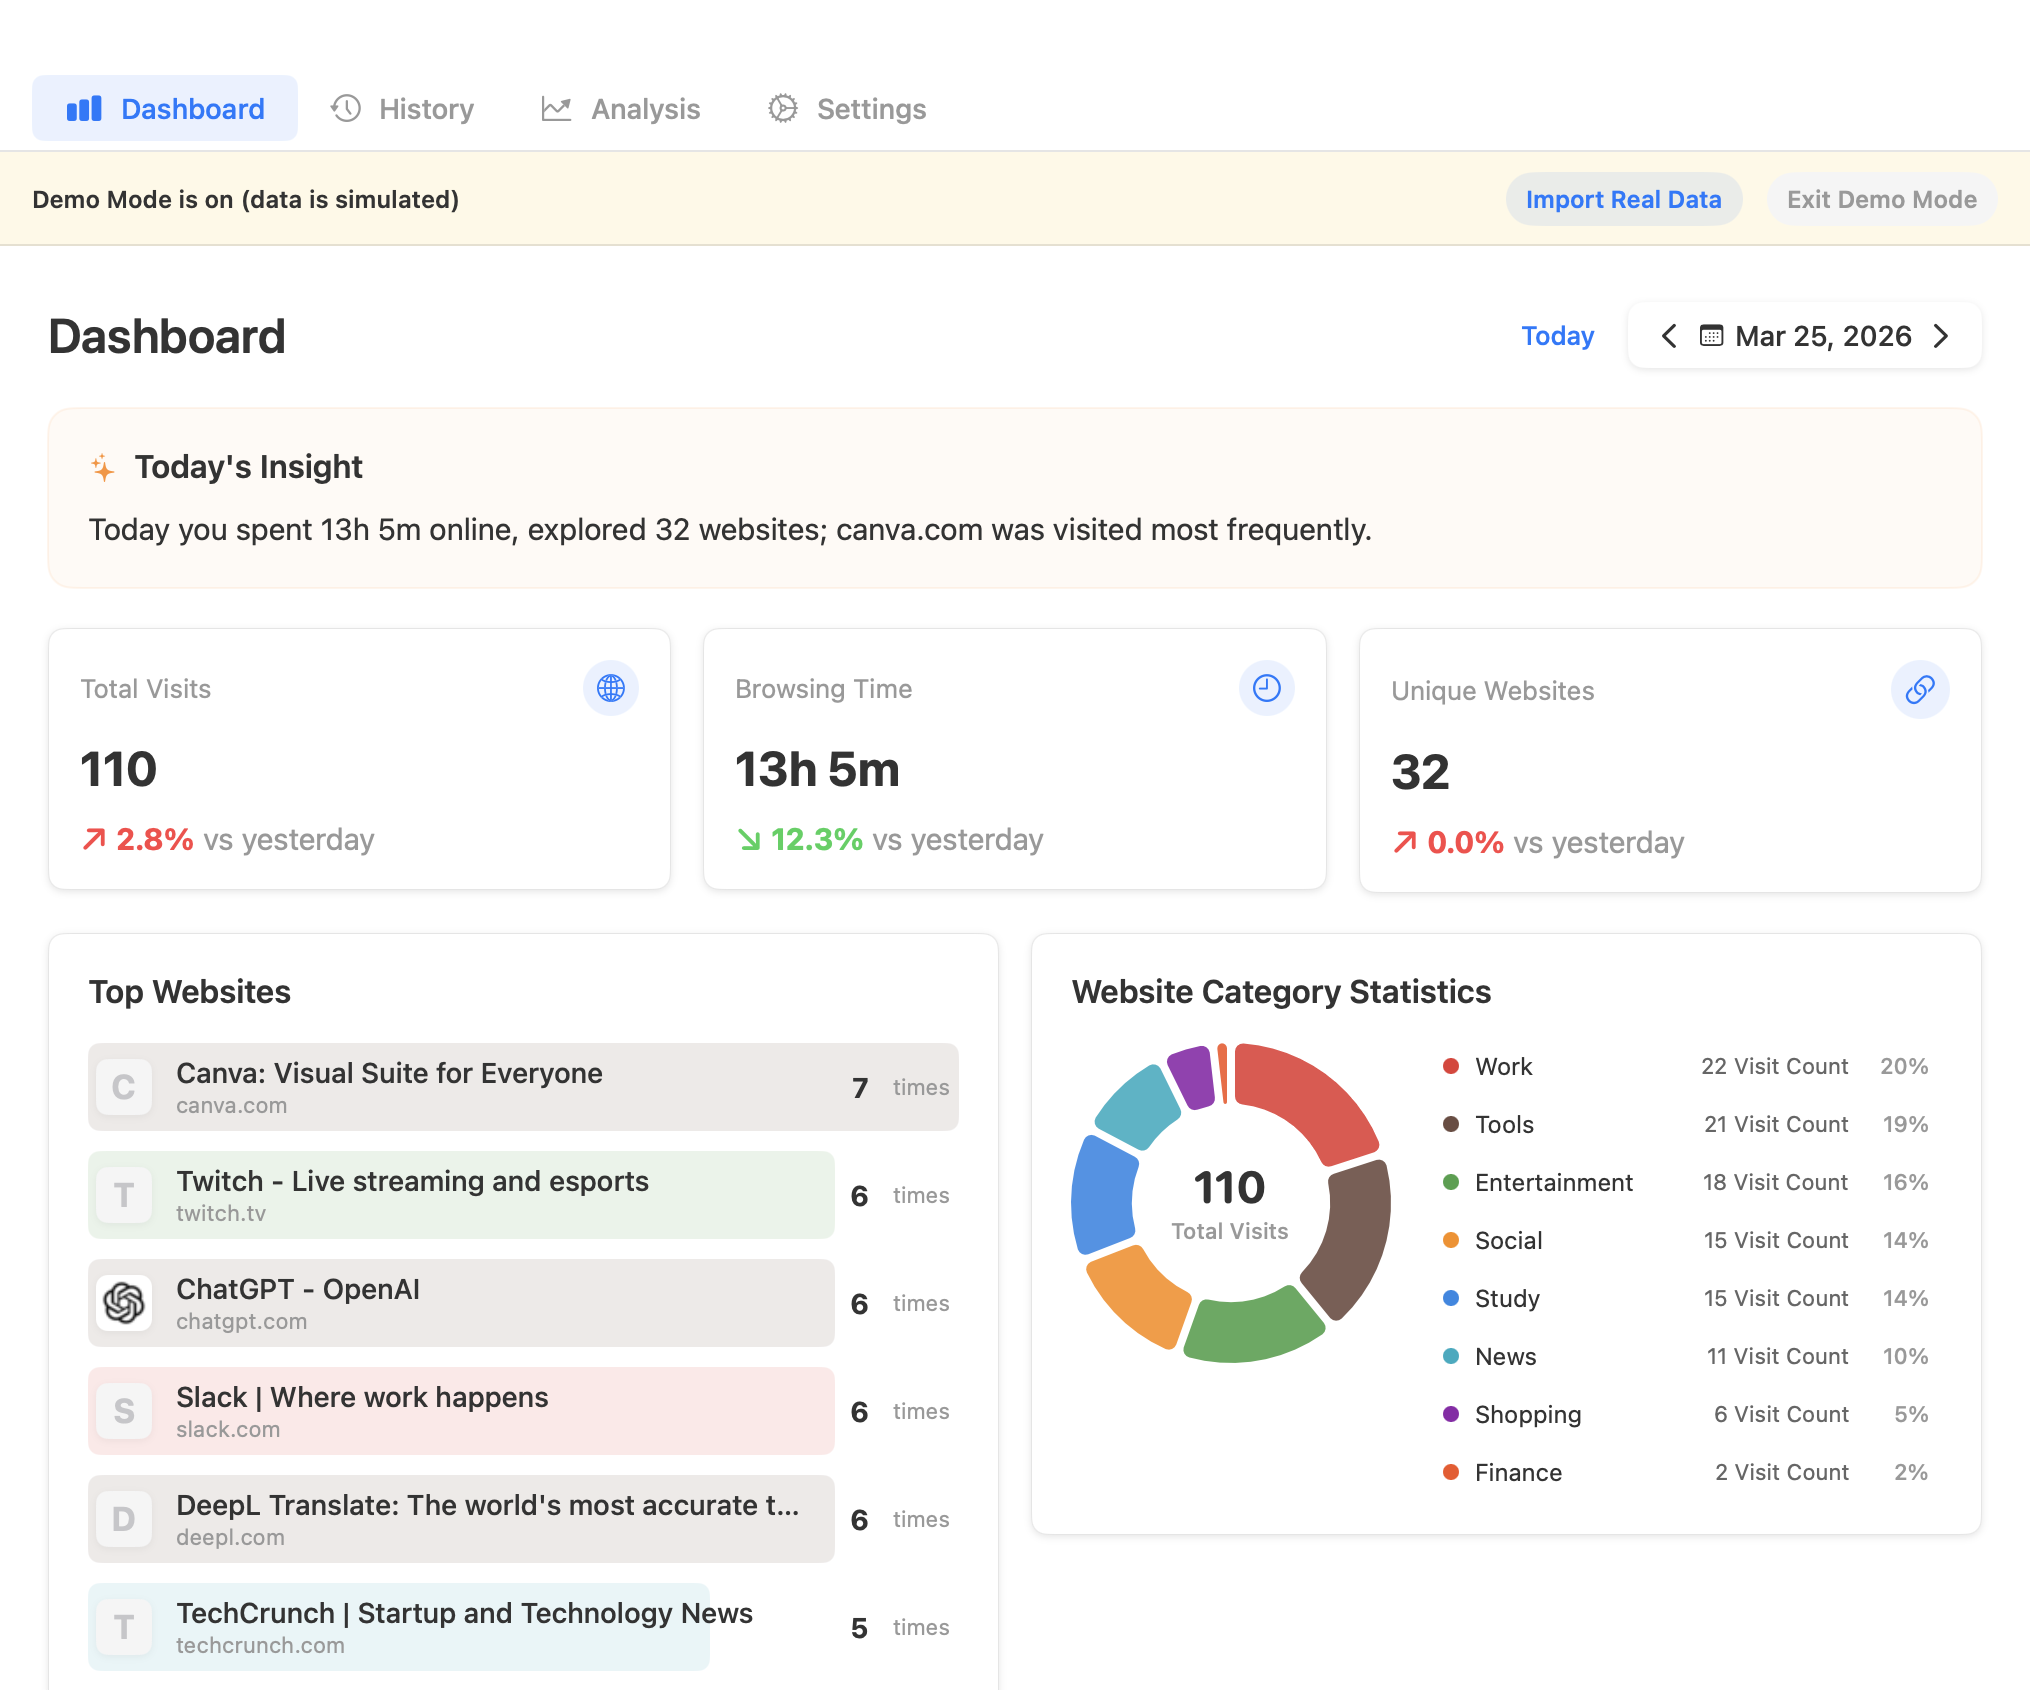The image size is (2030, 1690).
Task: Select the Social legend entry
Action: 1685,1240
